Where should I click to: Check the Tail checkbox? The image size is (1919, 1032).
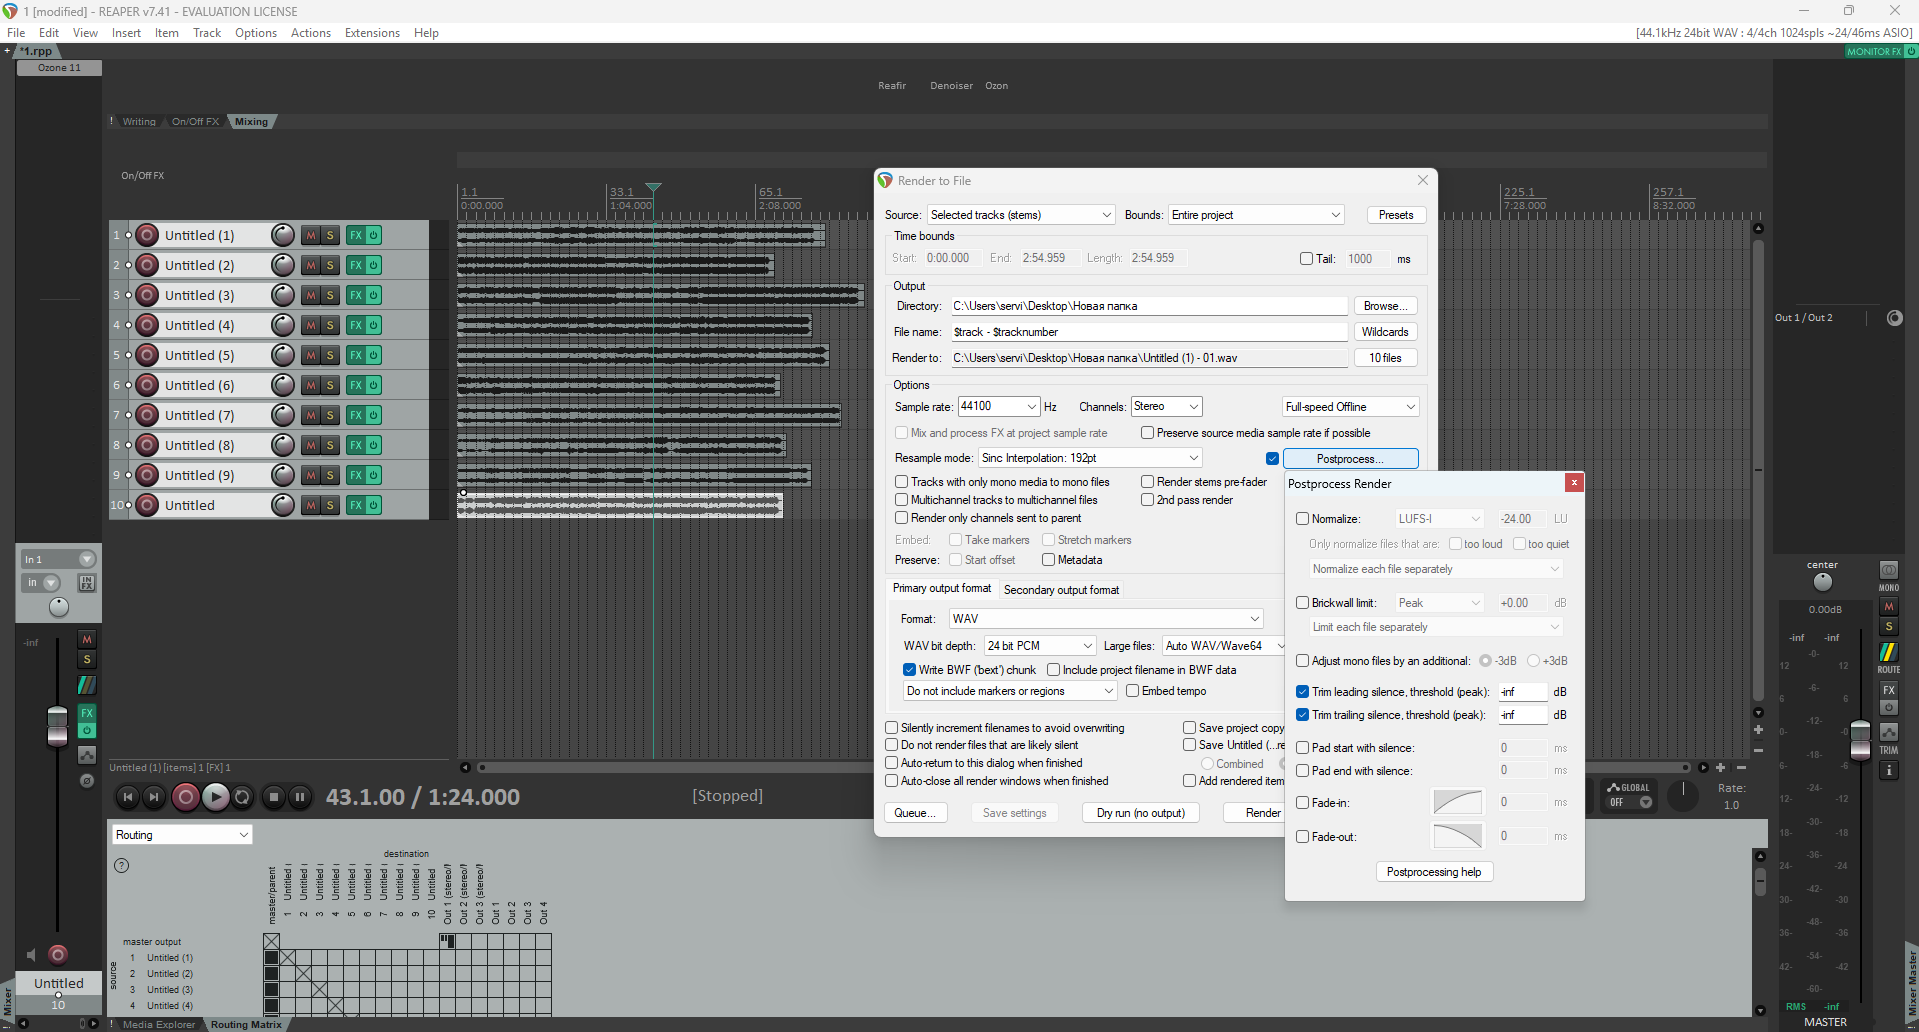click(1306, 259)
